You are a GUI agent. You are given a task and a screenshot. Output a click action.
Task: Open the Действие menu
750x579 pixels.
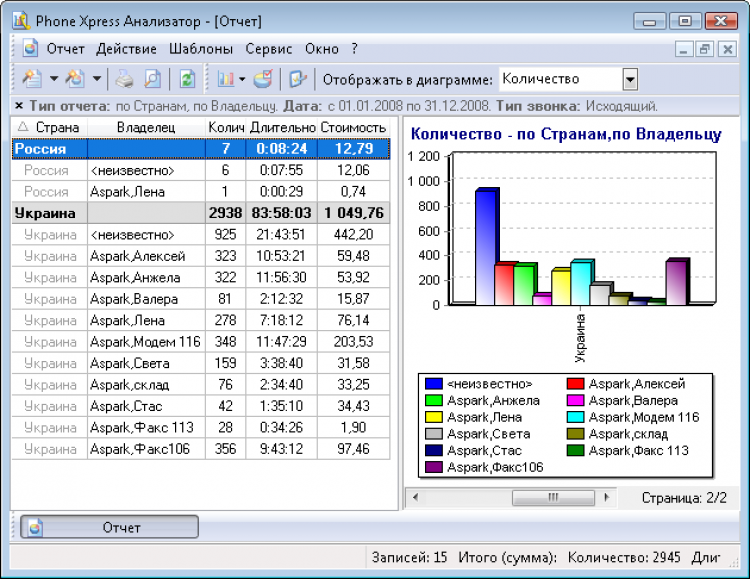(x=126, y=48)
